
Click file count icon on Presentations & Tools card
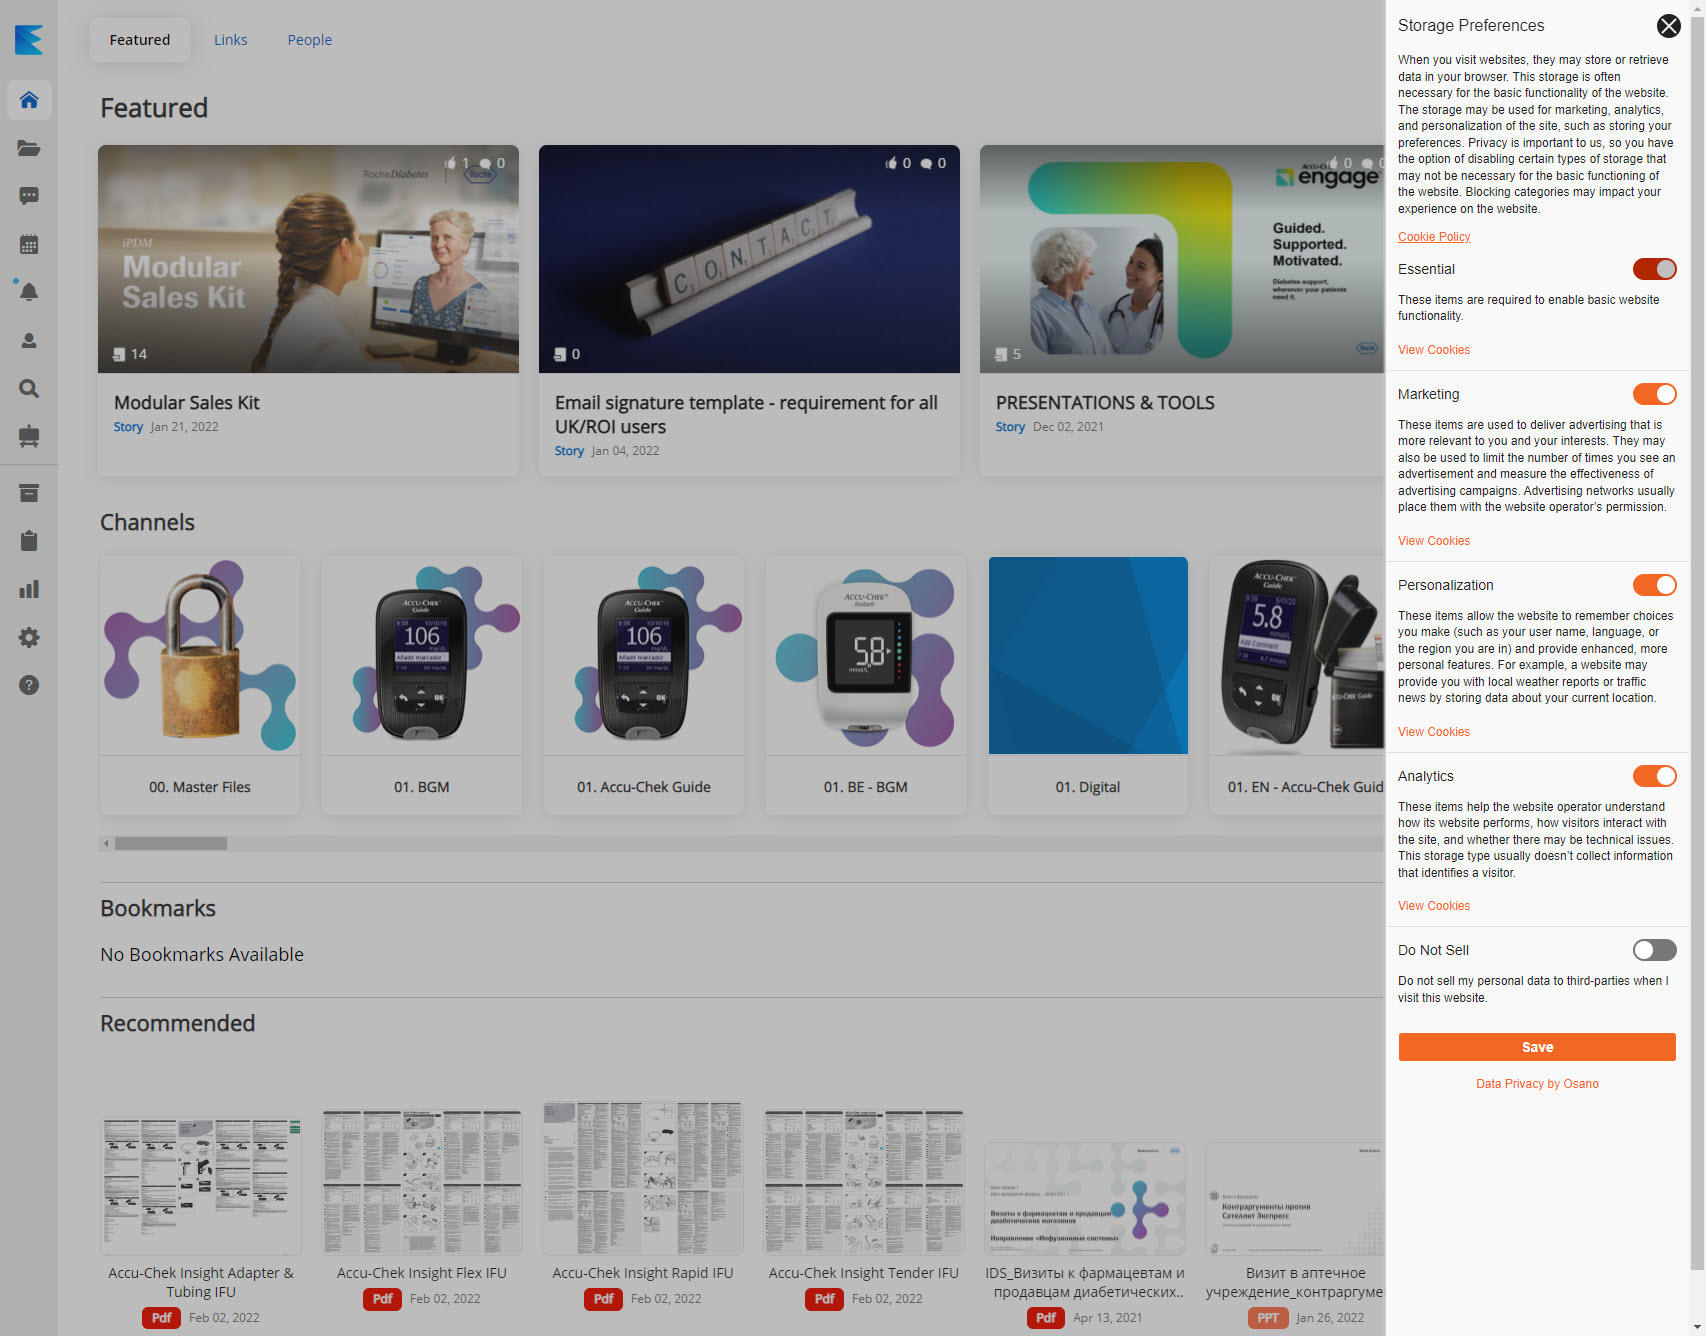1001,354
